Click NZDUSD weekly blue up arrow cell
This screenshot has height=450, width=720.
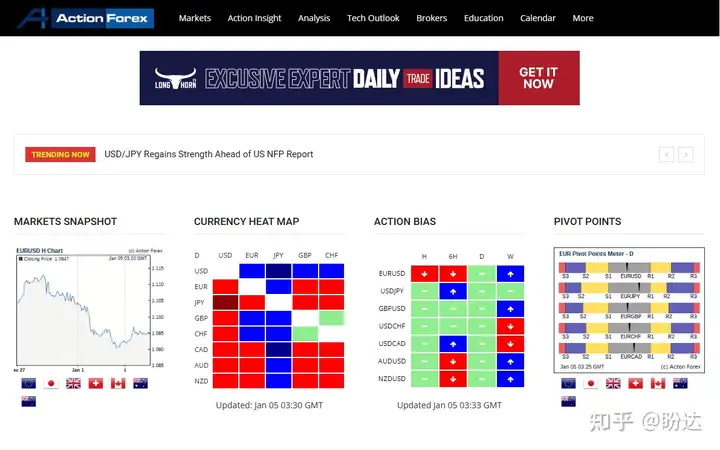(x=510, y=379)
